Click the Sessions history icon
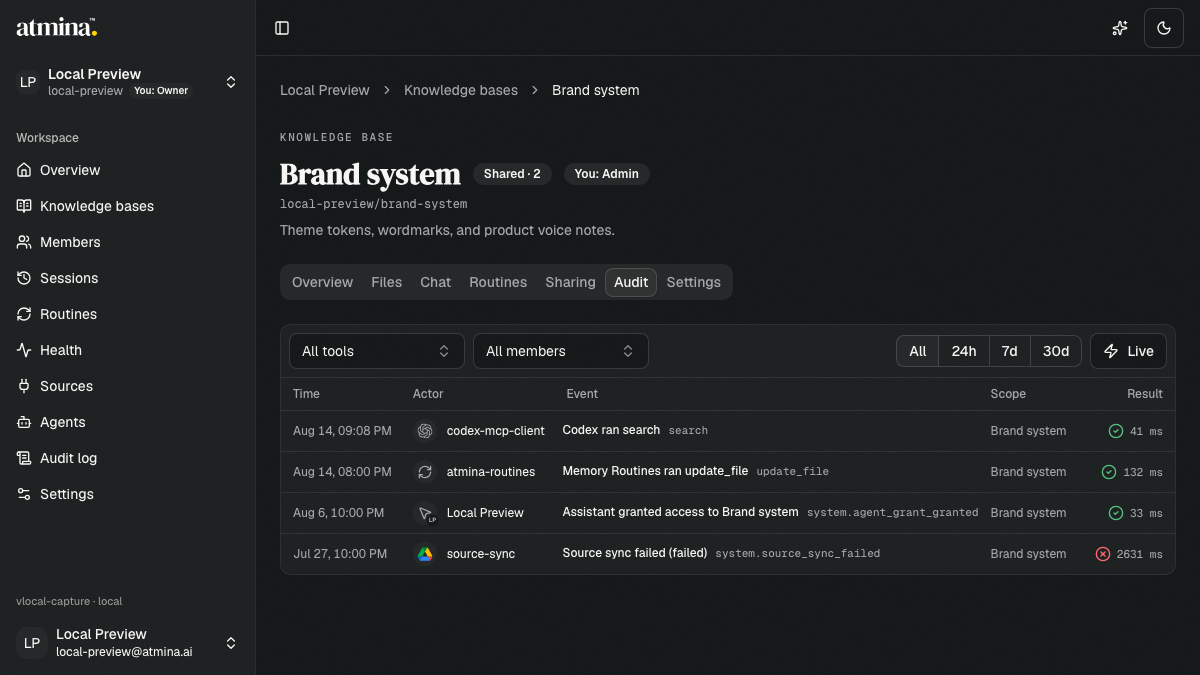1200x675 pixels. tap(24, 278)
